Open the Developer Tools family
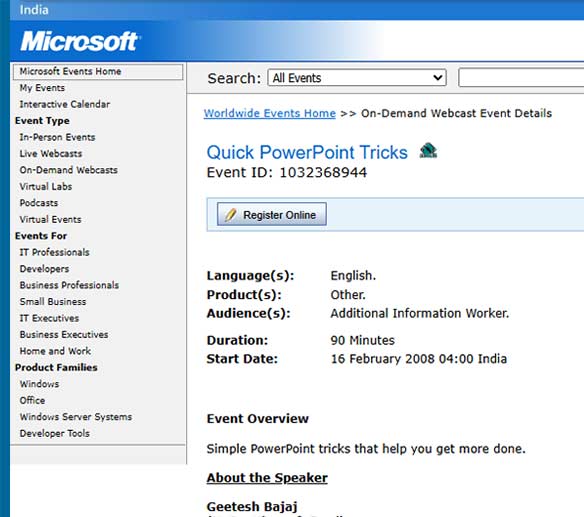584x517 pixels. point(55,433)
